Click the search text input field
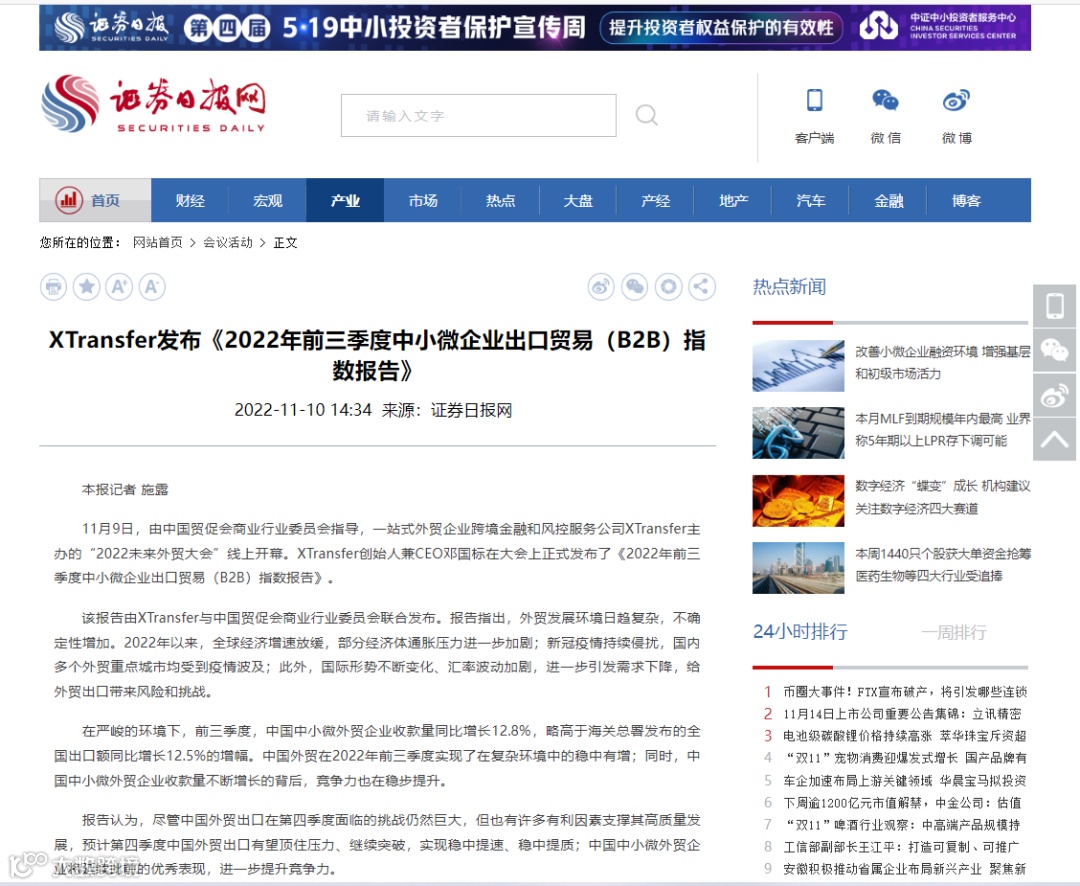The height and width of the screenshot is (886, 1080). (x=478, y=115)
